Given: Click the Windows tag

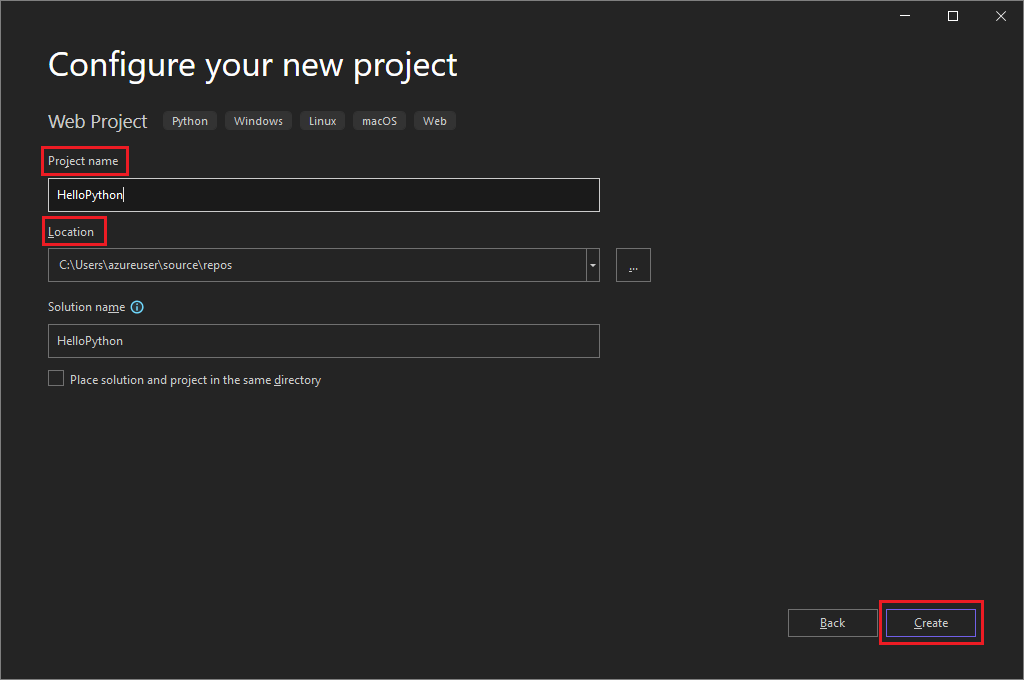Looking at the screenshot, I should pos(259,121).
